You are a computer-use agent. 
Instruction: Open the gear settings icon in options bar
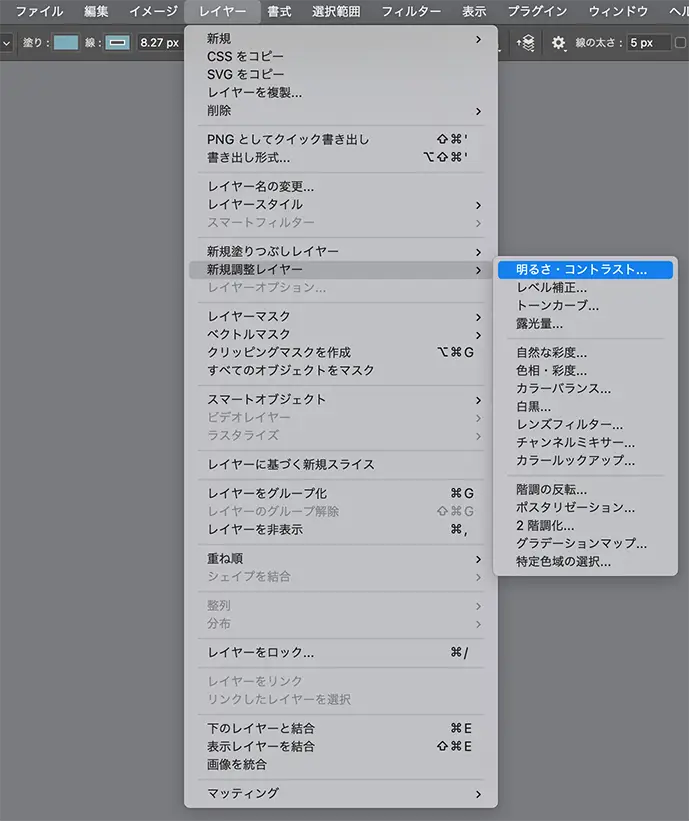(x=559, y=42)
